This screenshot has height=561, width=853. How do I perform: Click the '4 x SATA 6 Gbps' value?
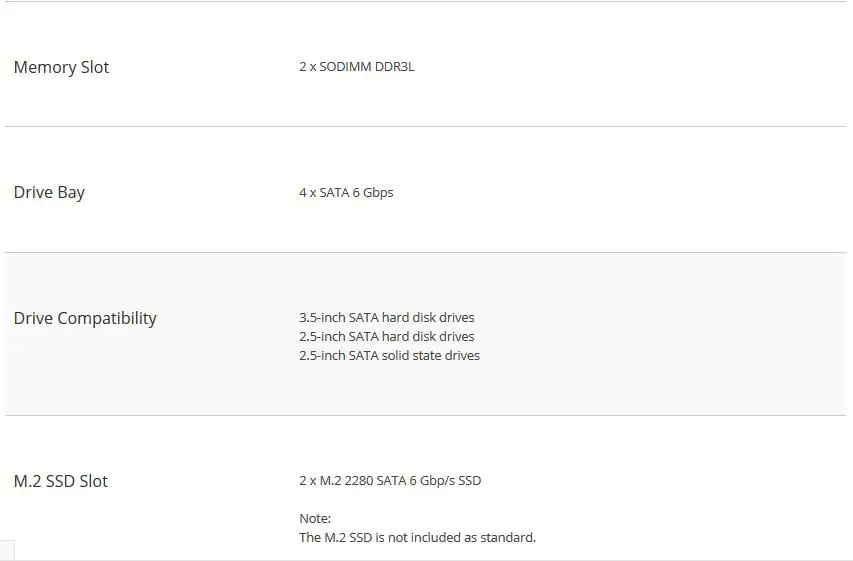(x=346, y=193)
